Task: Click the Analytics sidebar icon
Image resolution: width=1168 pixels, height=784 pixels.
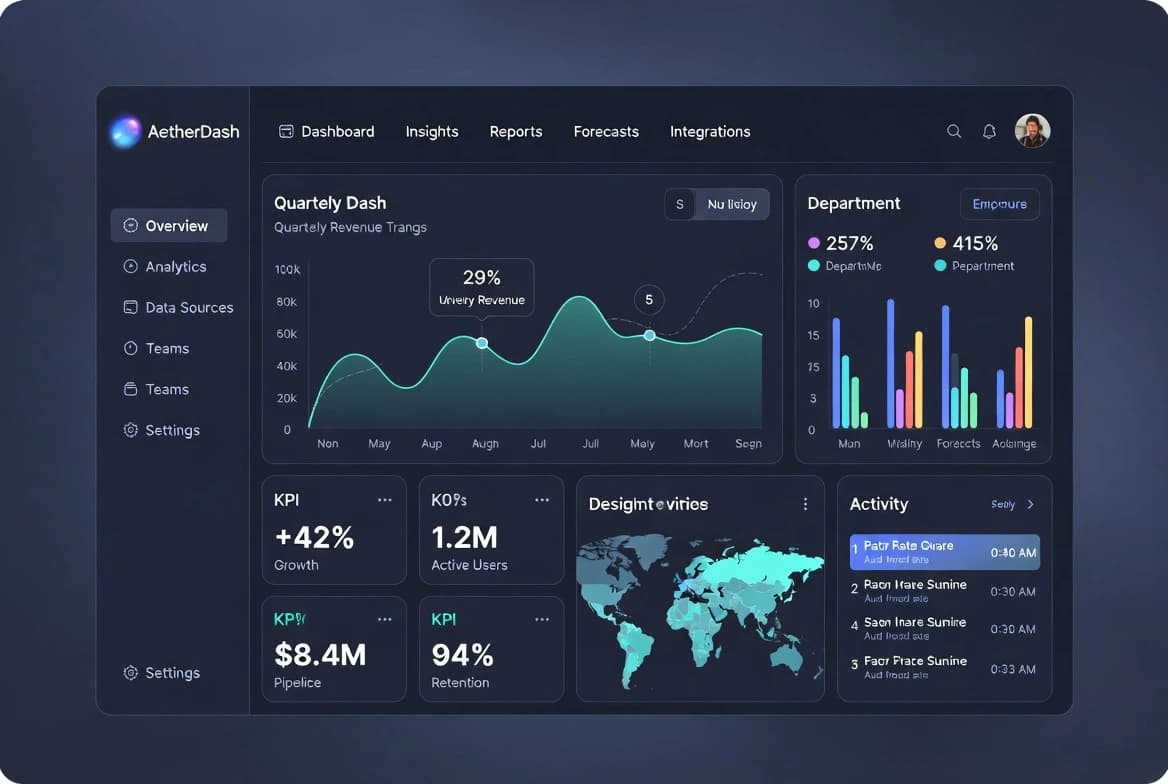Action: [x=130, y=266]
